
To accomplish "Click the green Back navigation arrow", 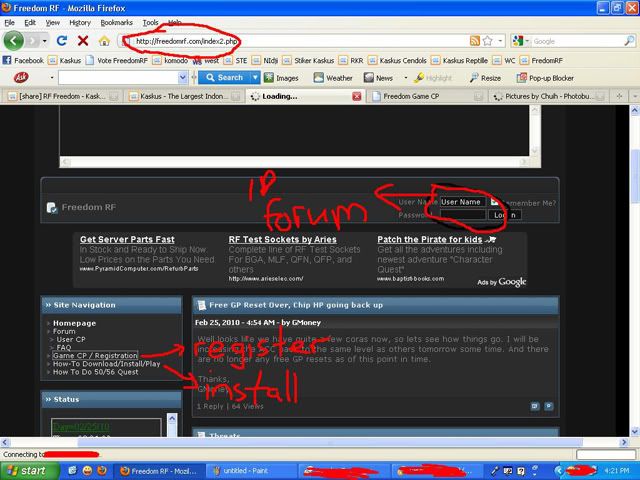I will (x=13, y=41).
